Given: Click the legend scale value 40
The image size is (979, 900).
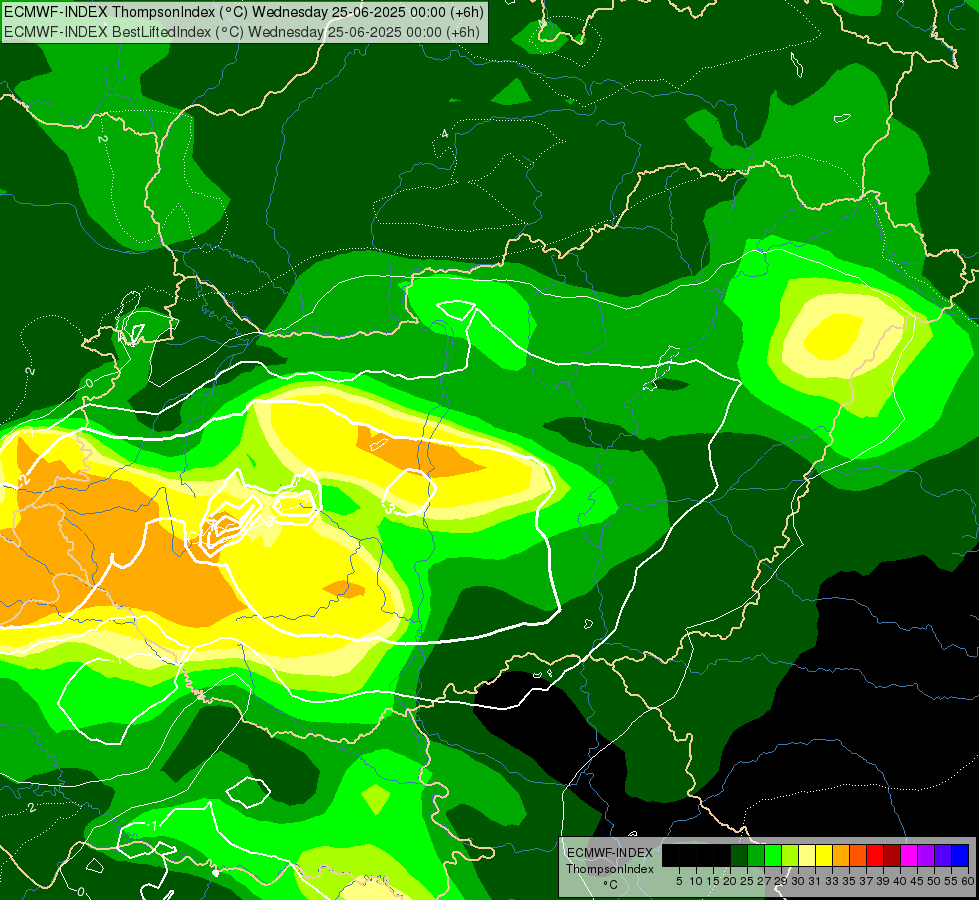Looking at the screenshot, I should click(x=900, y=881).
